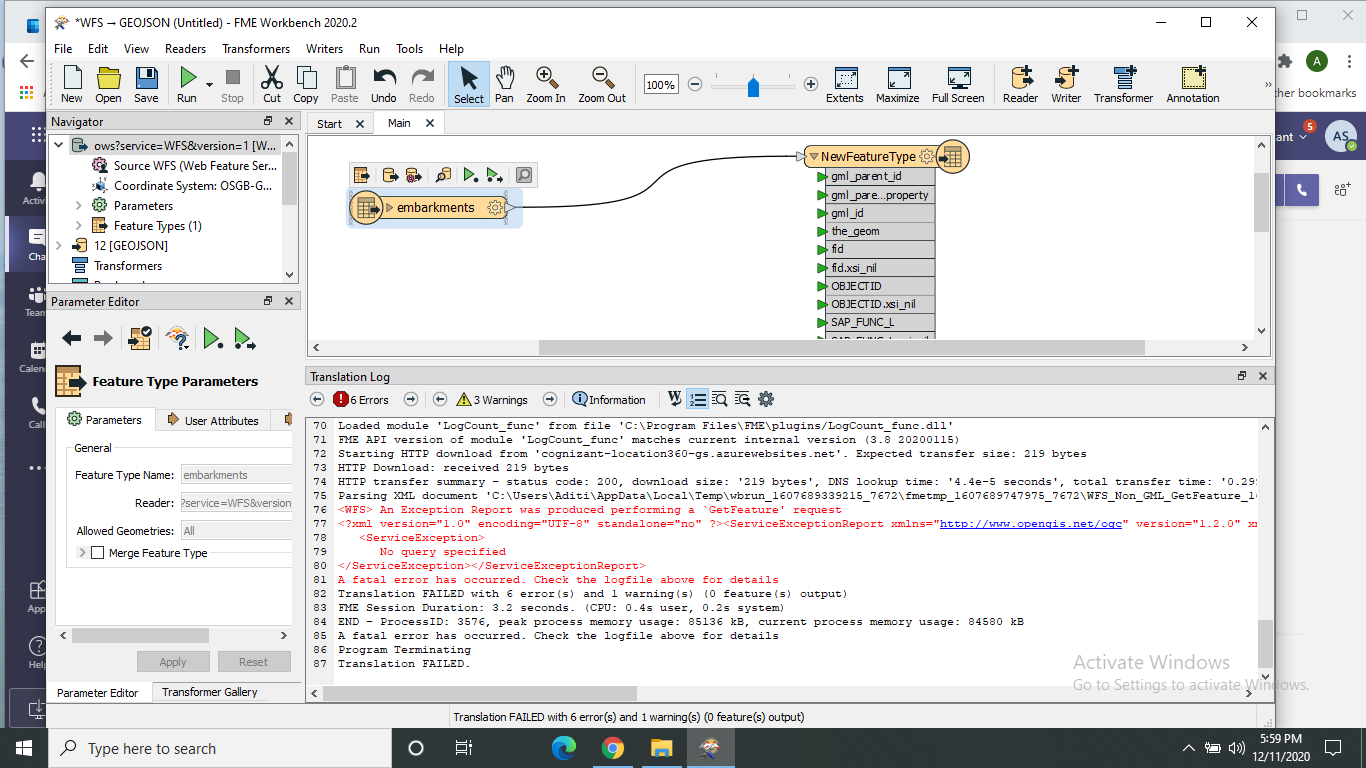Click the taskbar search box
This screenshot has width=1366, height=768.
pos(219,748)
